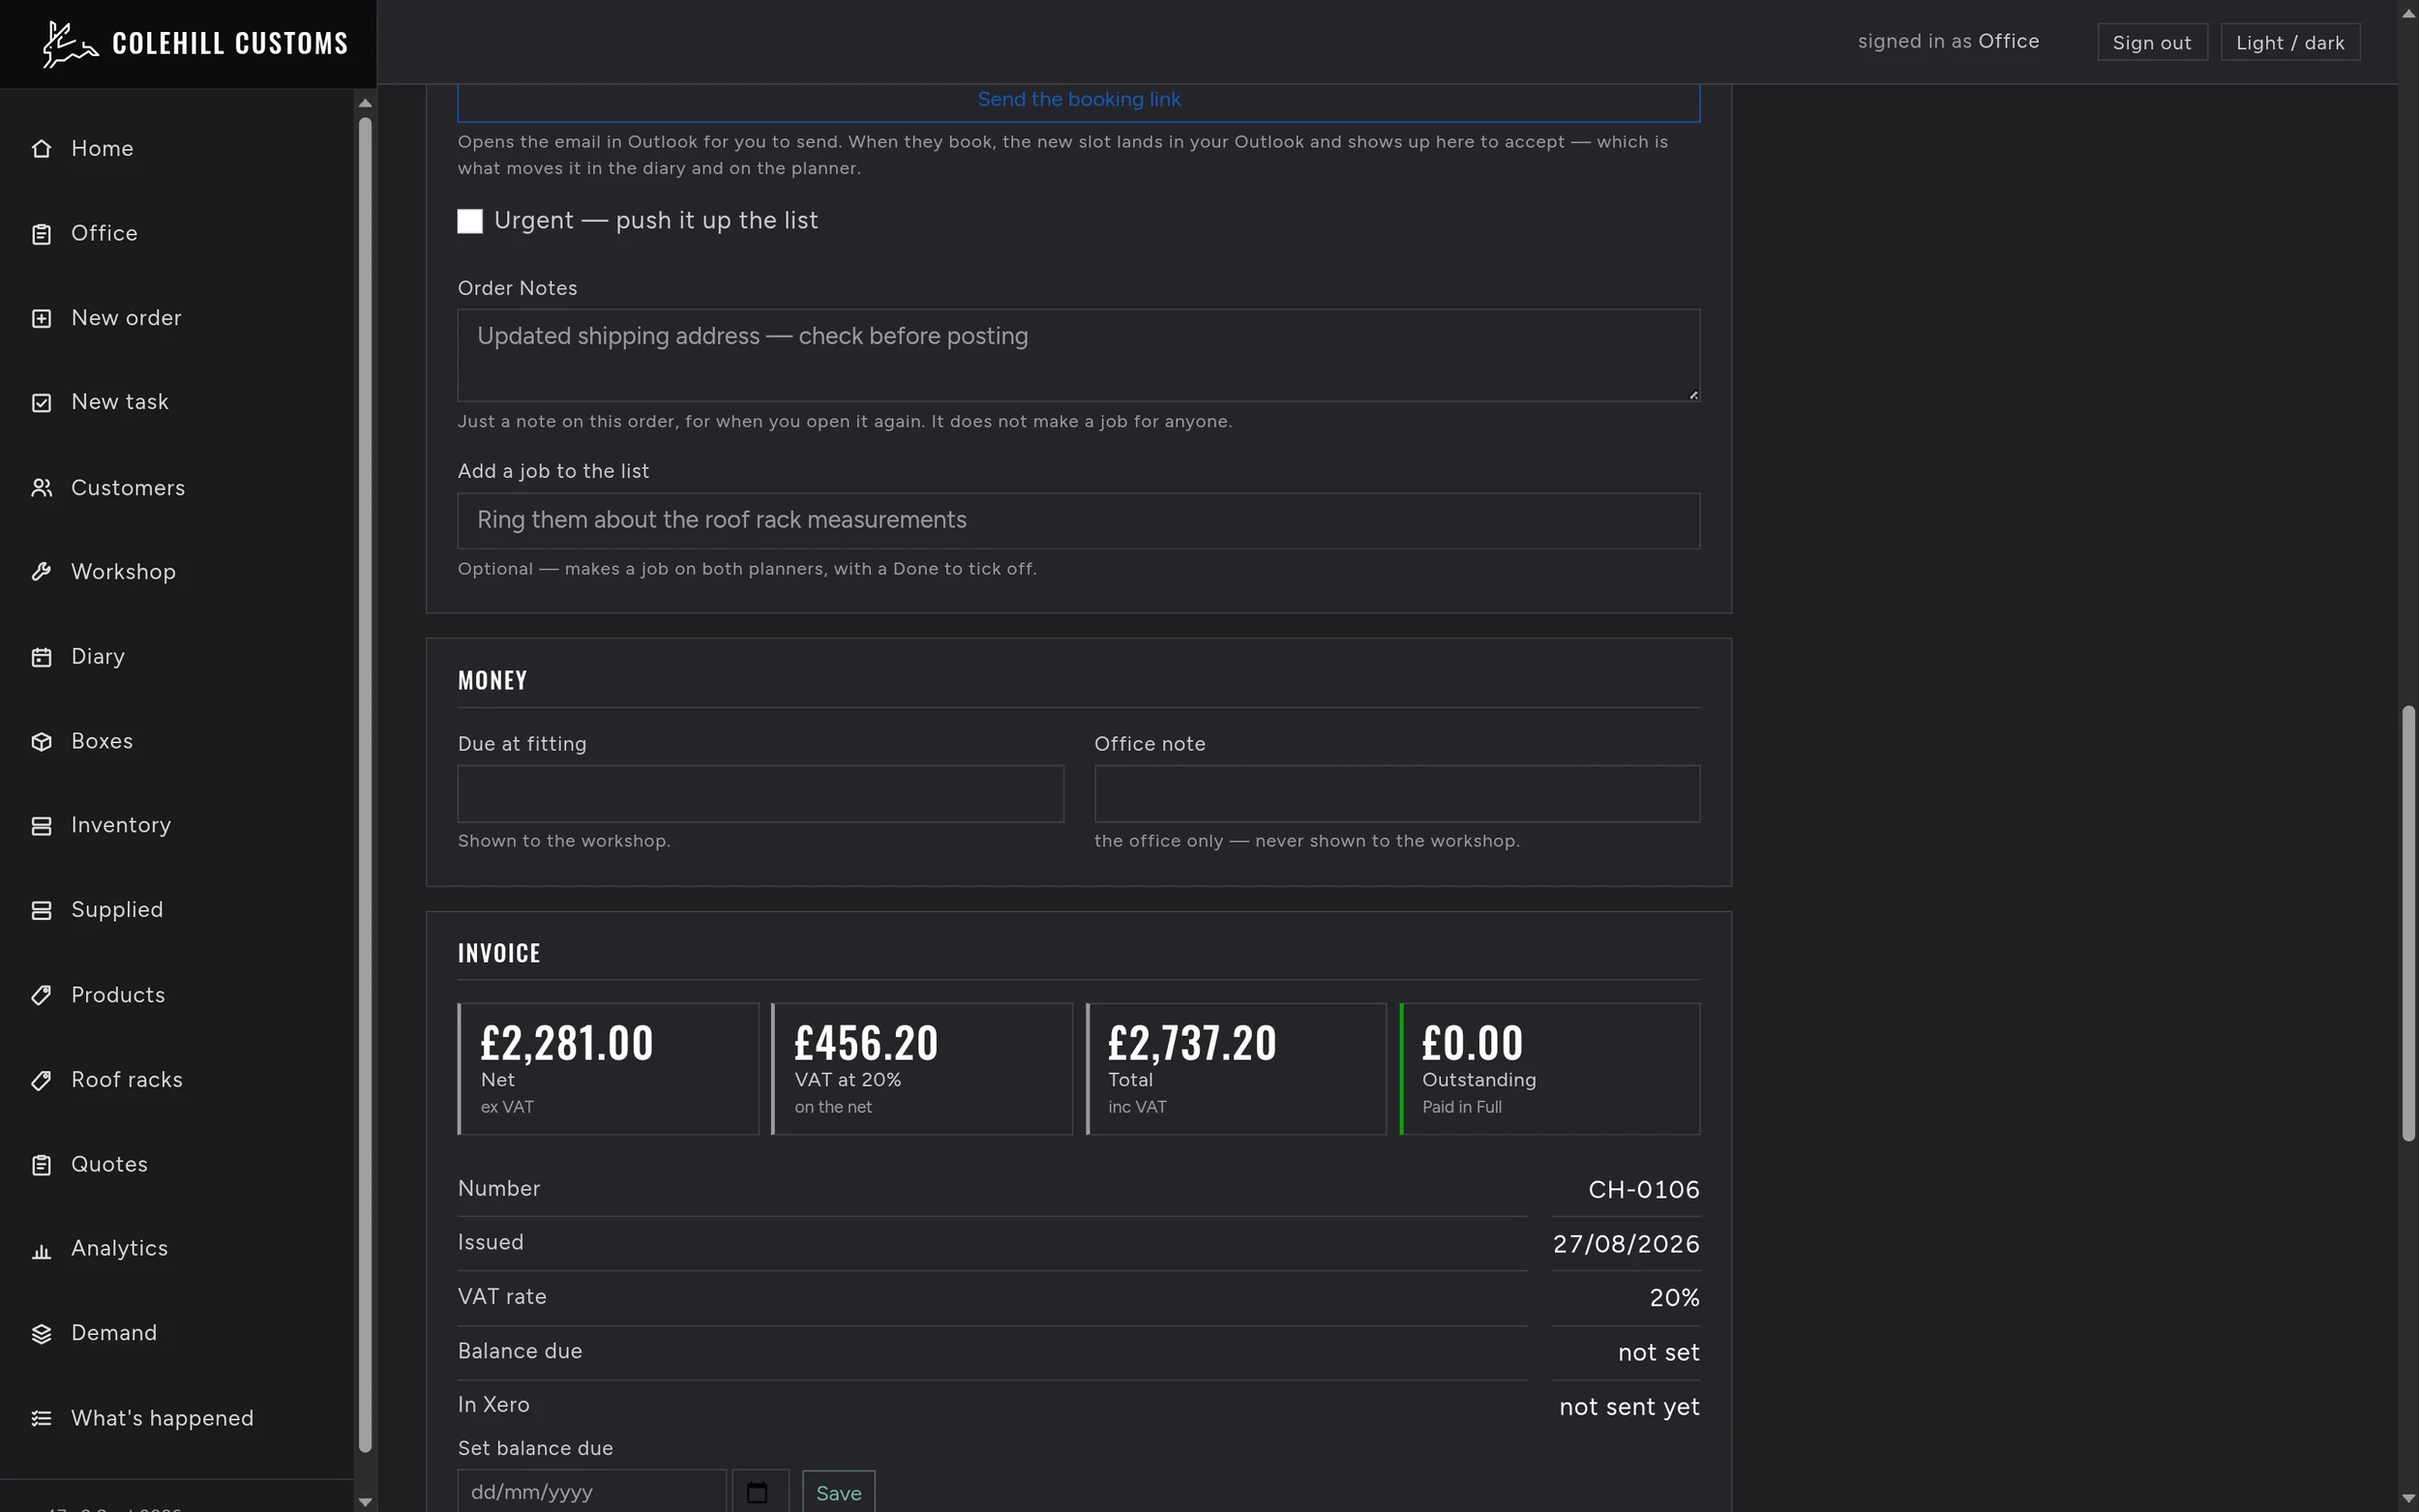
Task: Click invoice number CH-0106
Action: [1644, 1190]
